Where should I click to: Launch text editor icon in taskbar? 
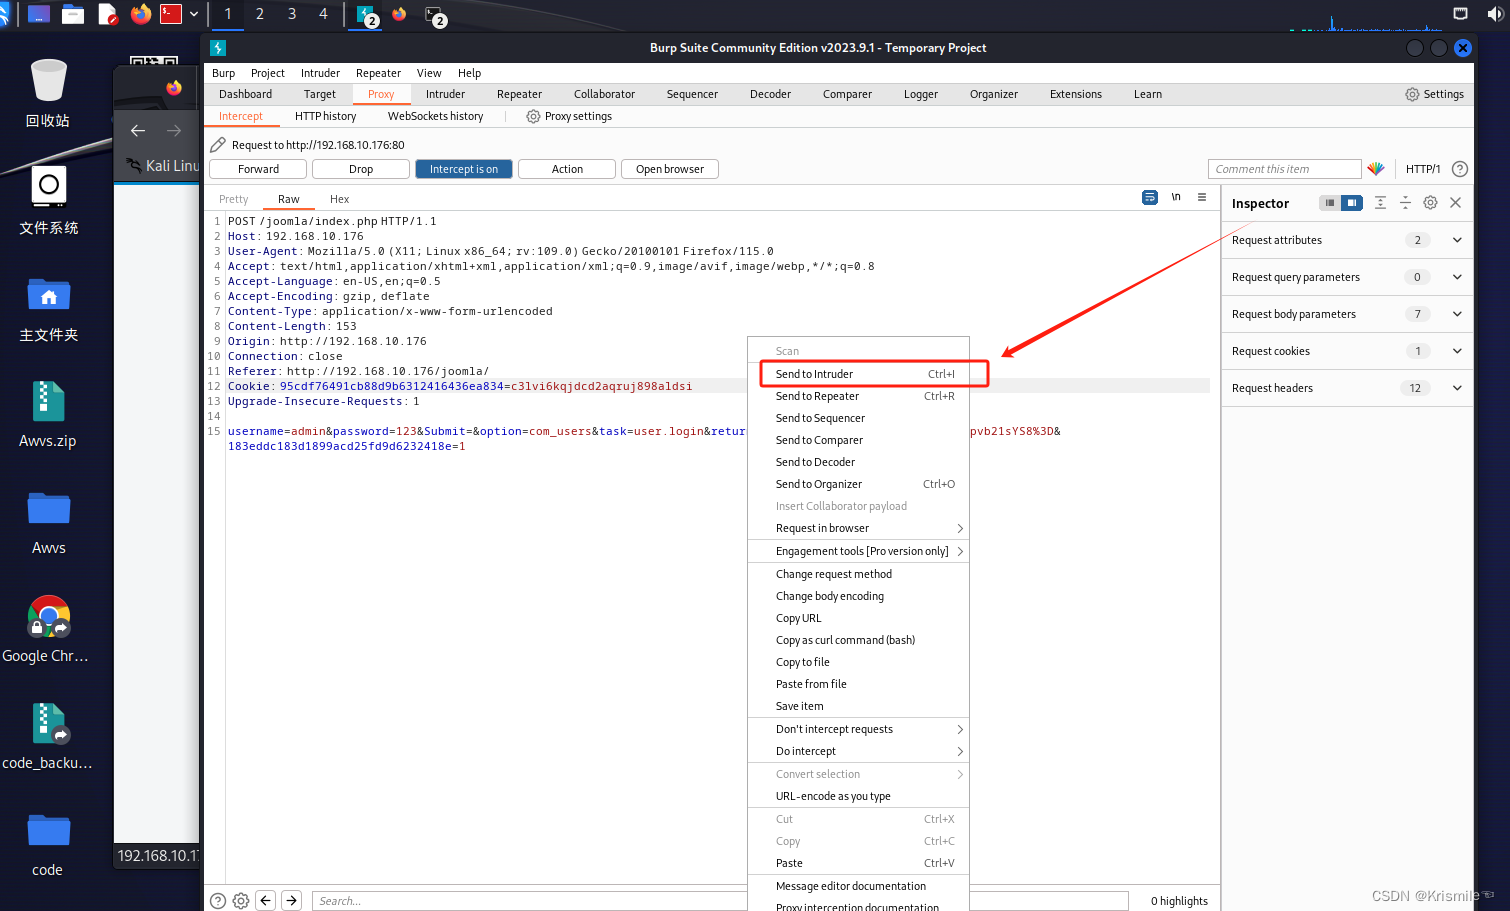[107, 14]
